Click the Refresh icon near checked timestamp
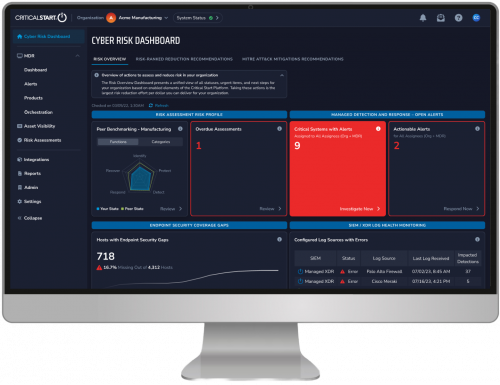The width and height of the screenshot is (500, 385). 151,105
